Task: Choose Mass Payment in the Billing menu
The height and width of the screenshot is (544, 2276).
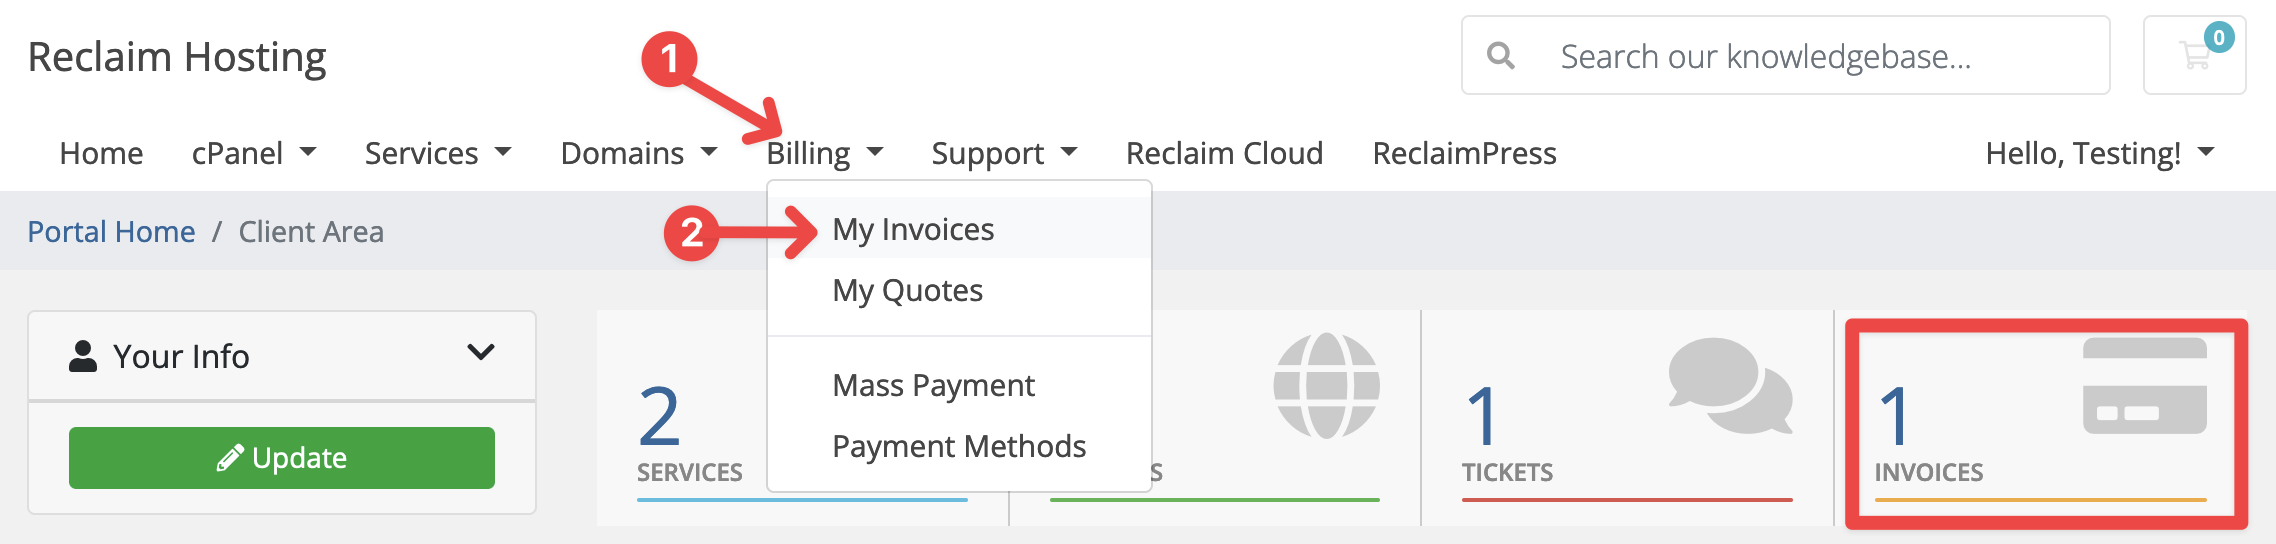Action: click(x=960, y=385)
